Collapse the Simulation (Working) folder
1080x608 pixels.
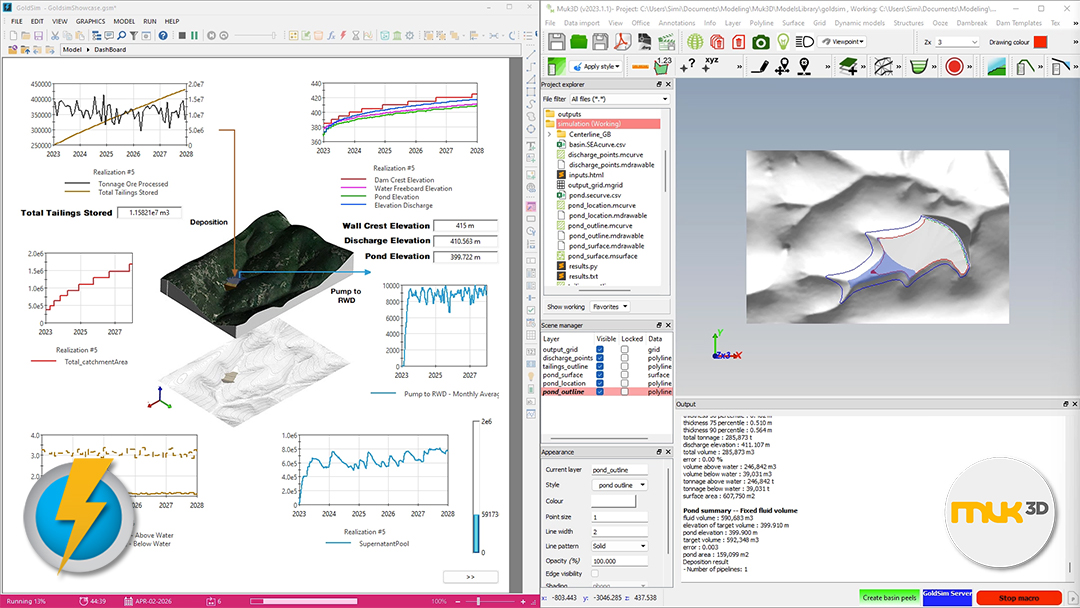click(550, 122)
